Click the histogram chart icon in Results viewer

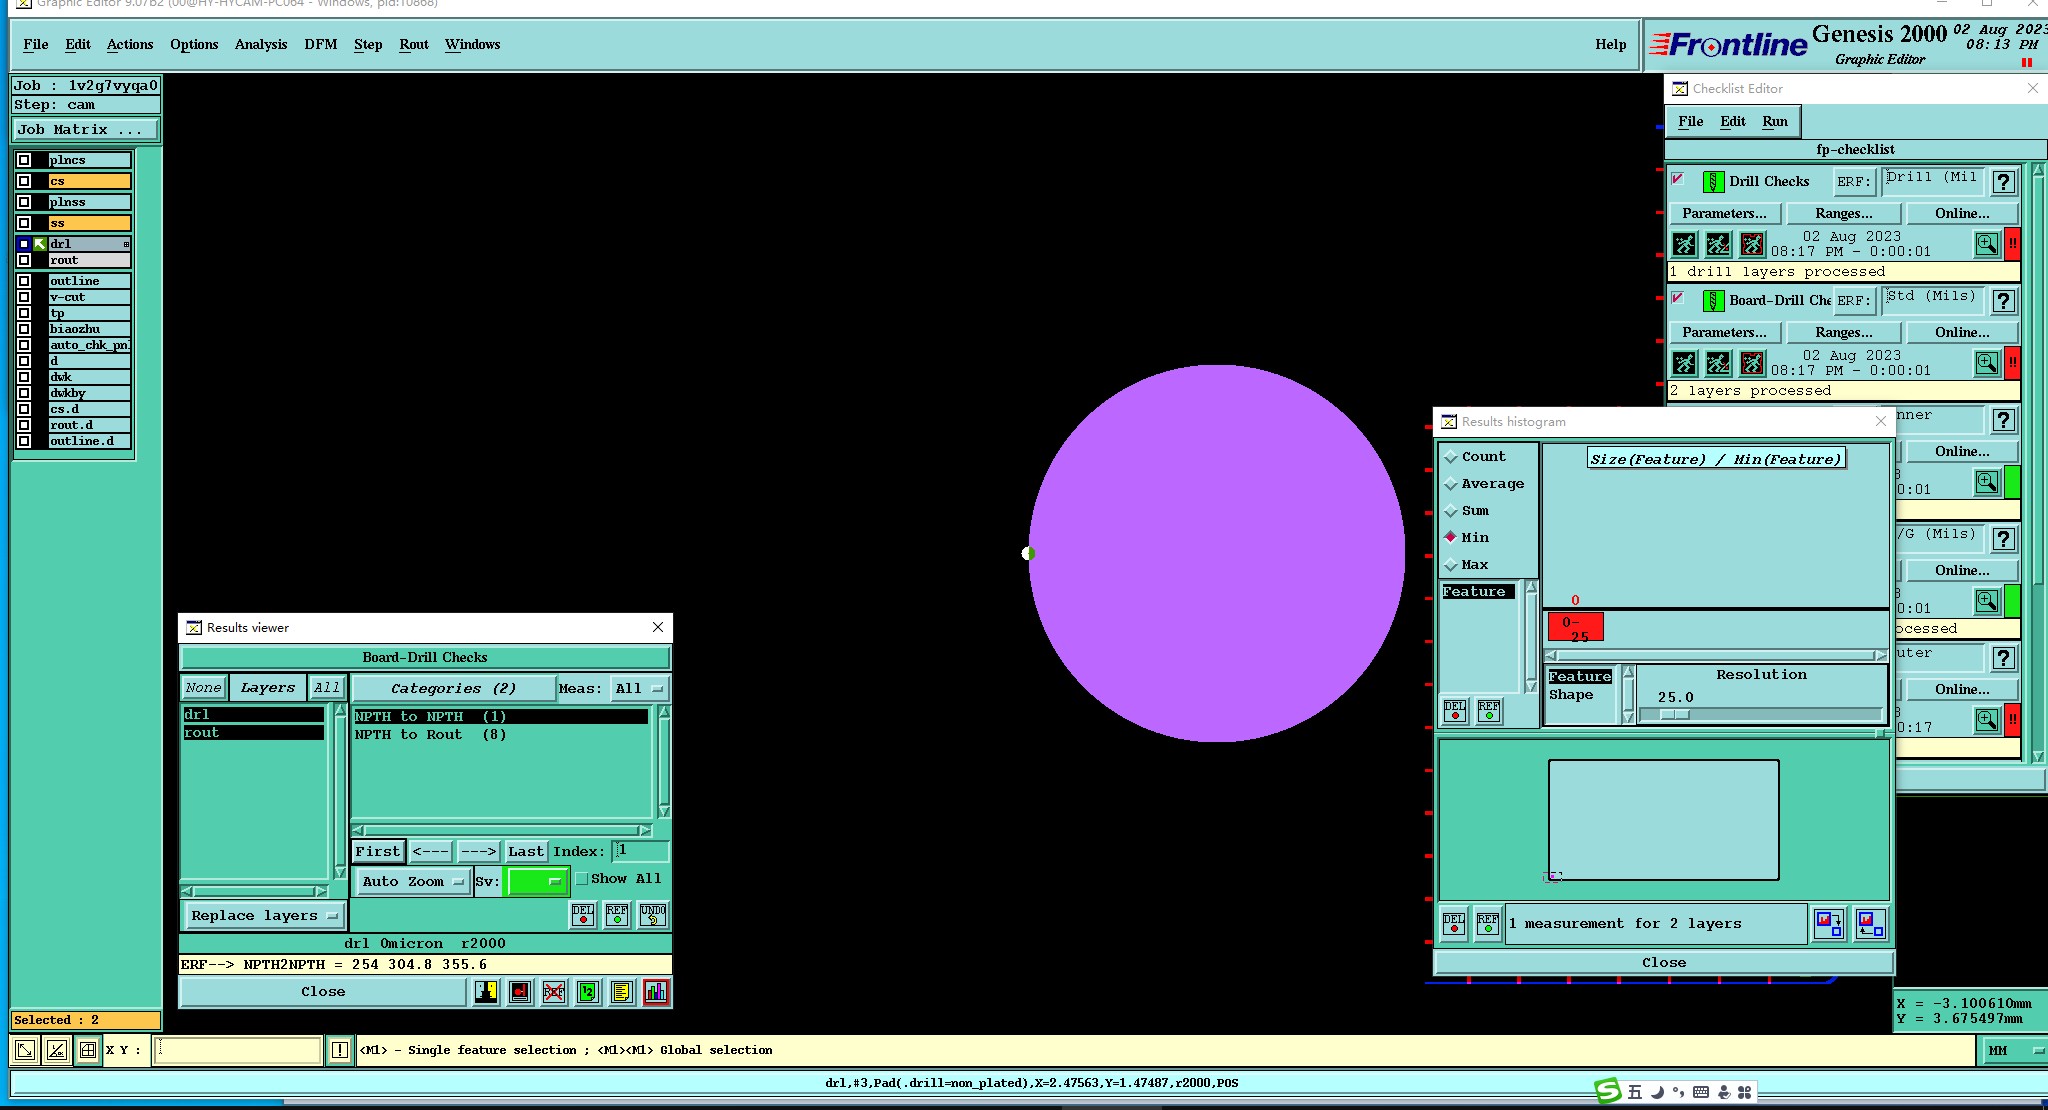coord(656,992)
